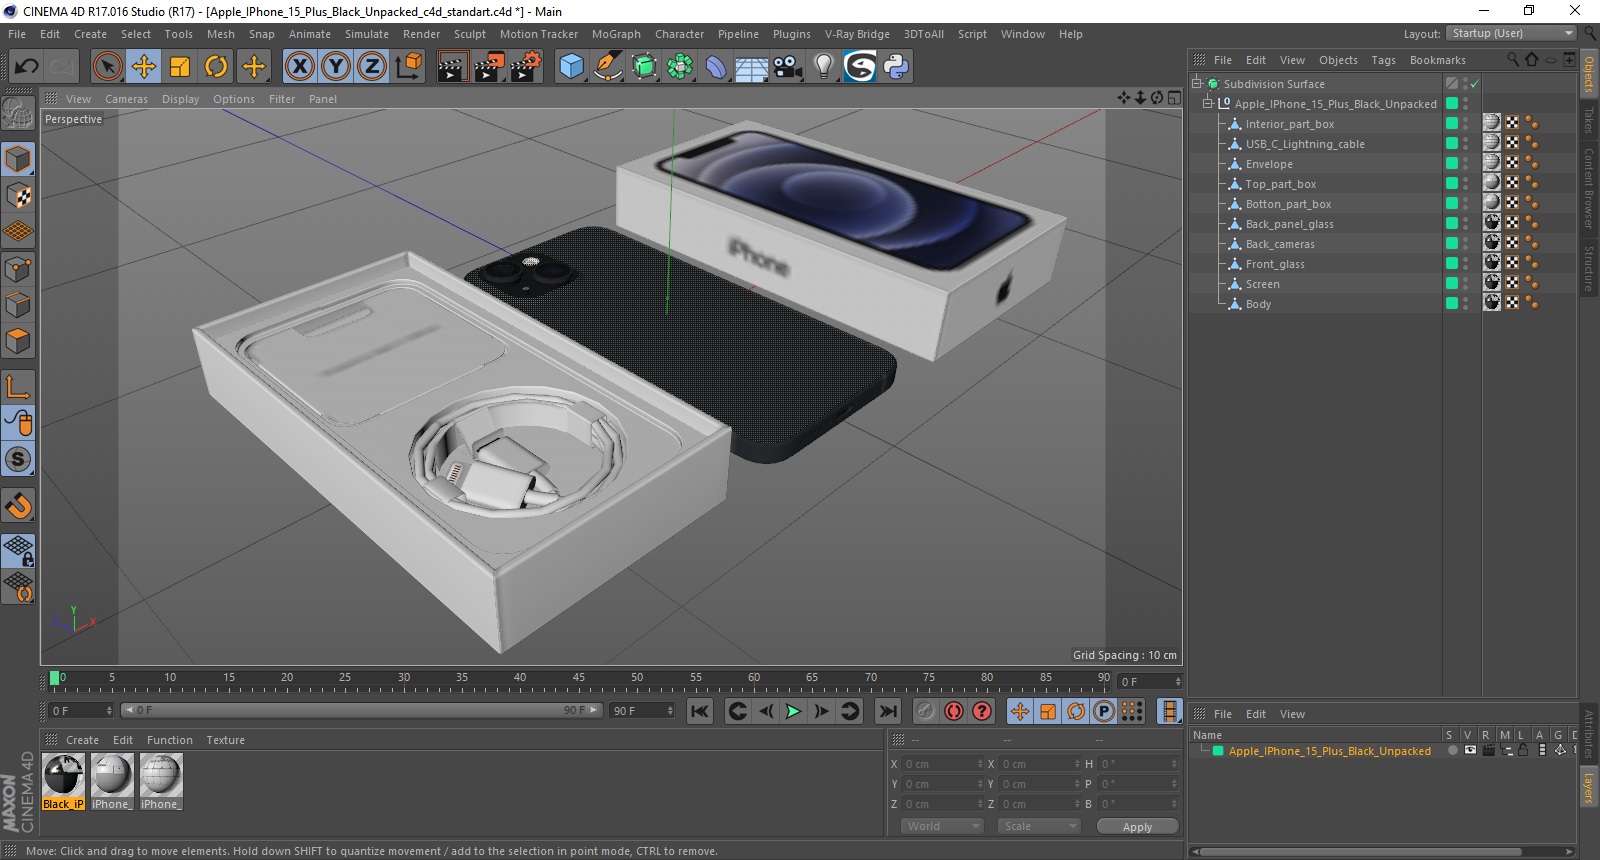1600x860 pixels.
Task: Add a Floor environment object
Action: pos(751,67)
